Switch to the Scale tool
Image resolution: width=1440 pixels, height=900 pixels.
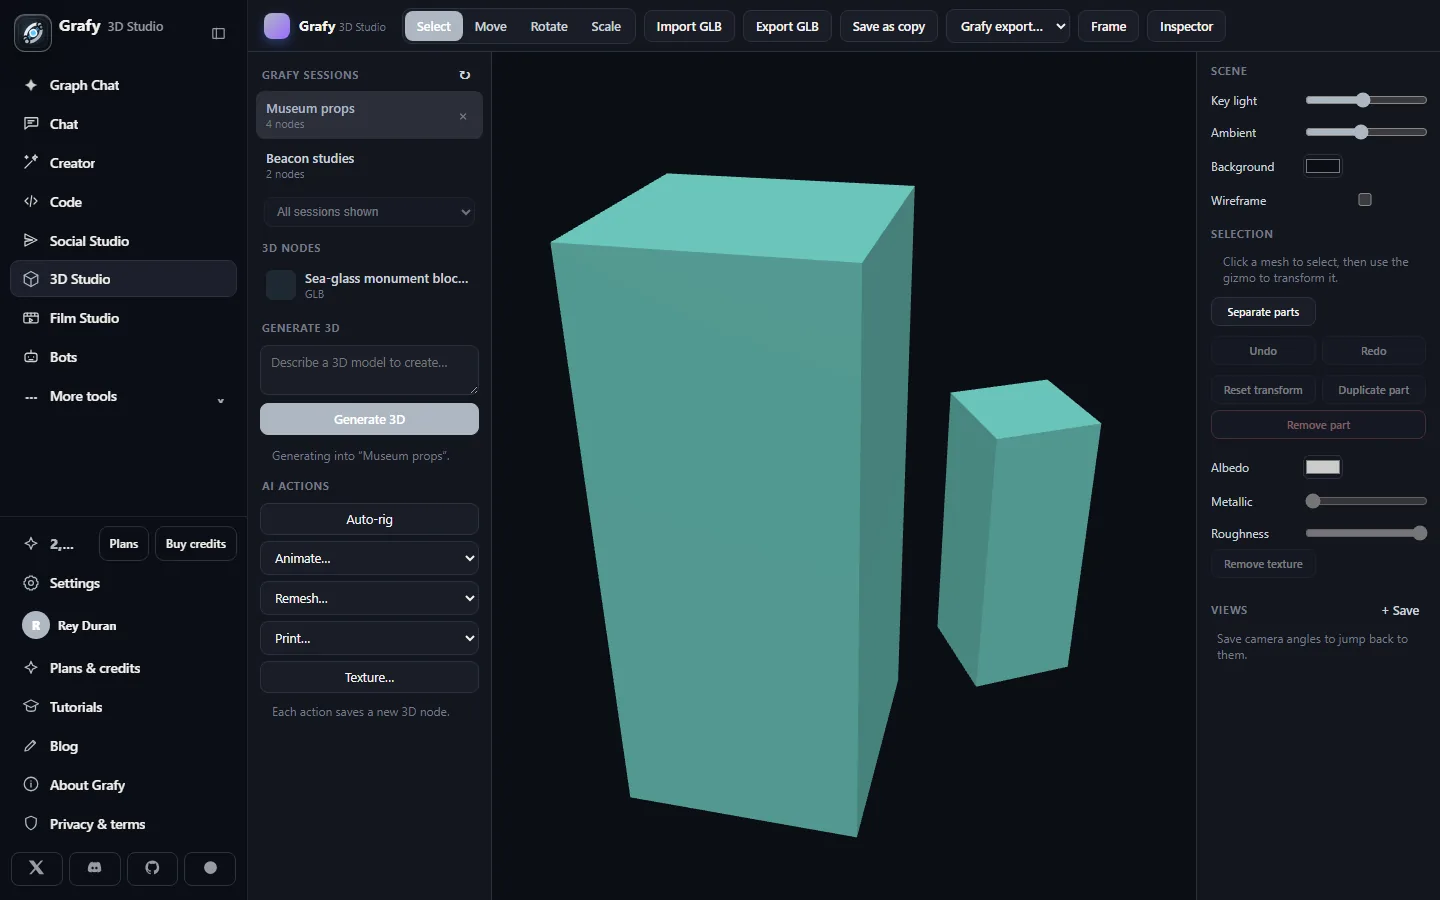coord(606,26)
